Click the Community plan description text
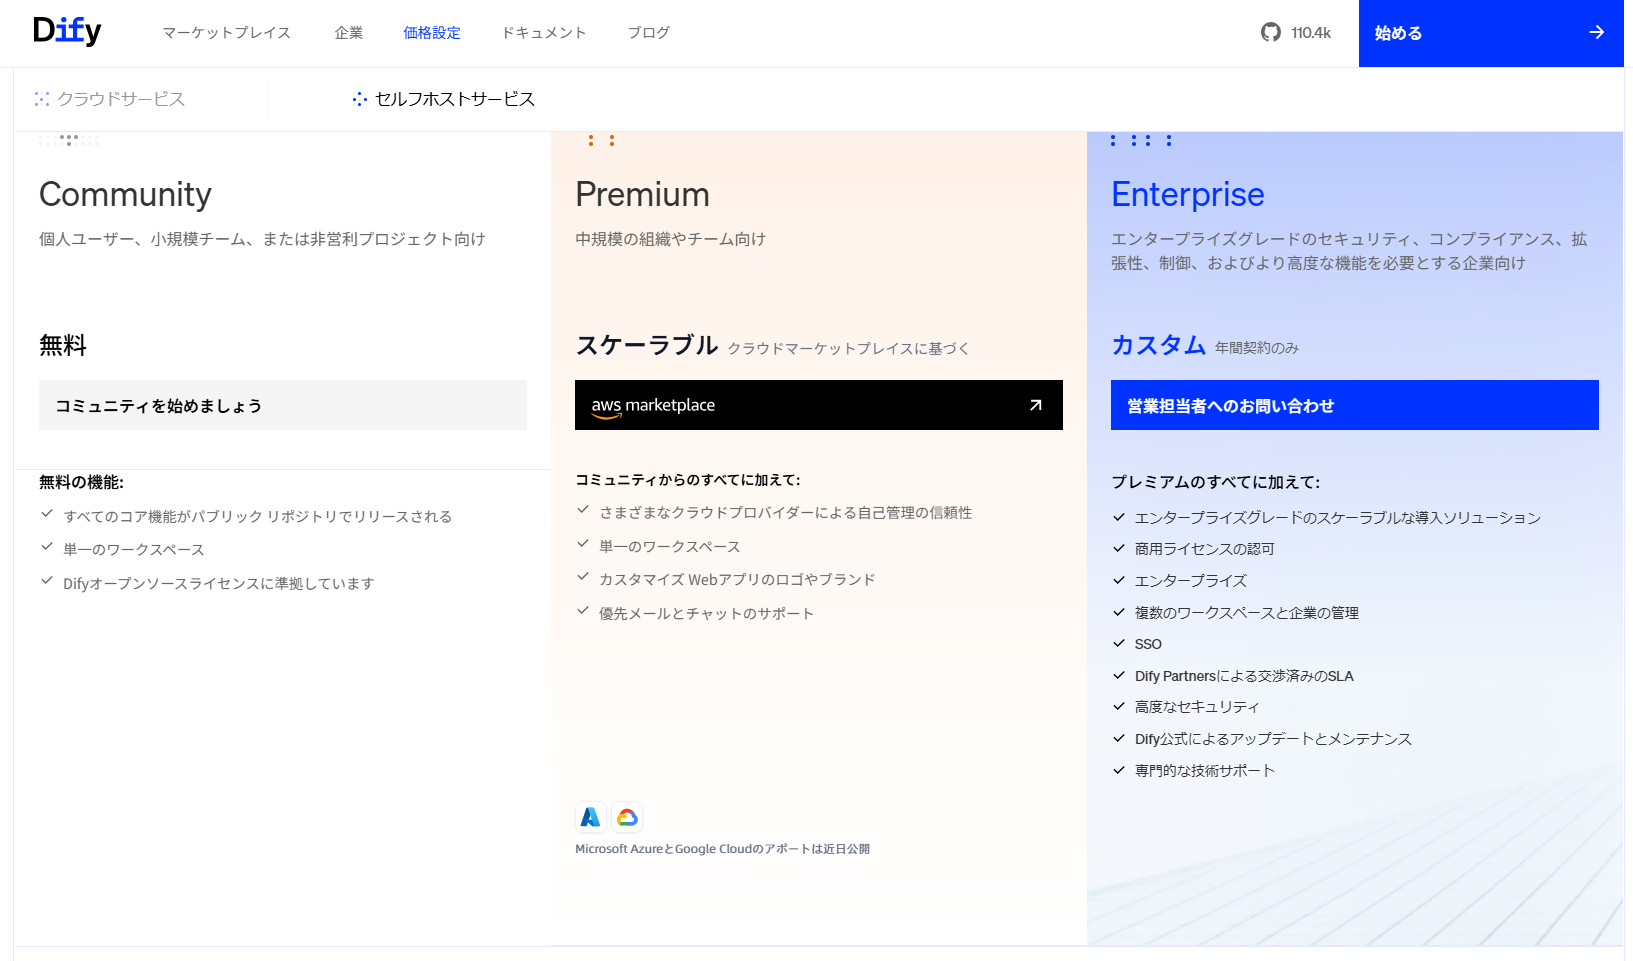Viewport: 1633px width, 961px height. [262, 239]
